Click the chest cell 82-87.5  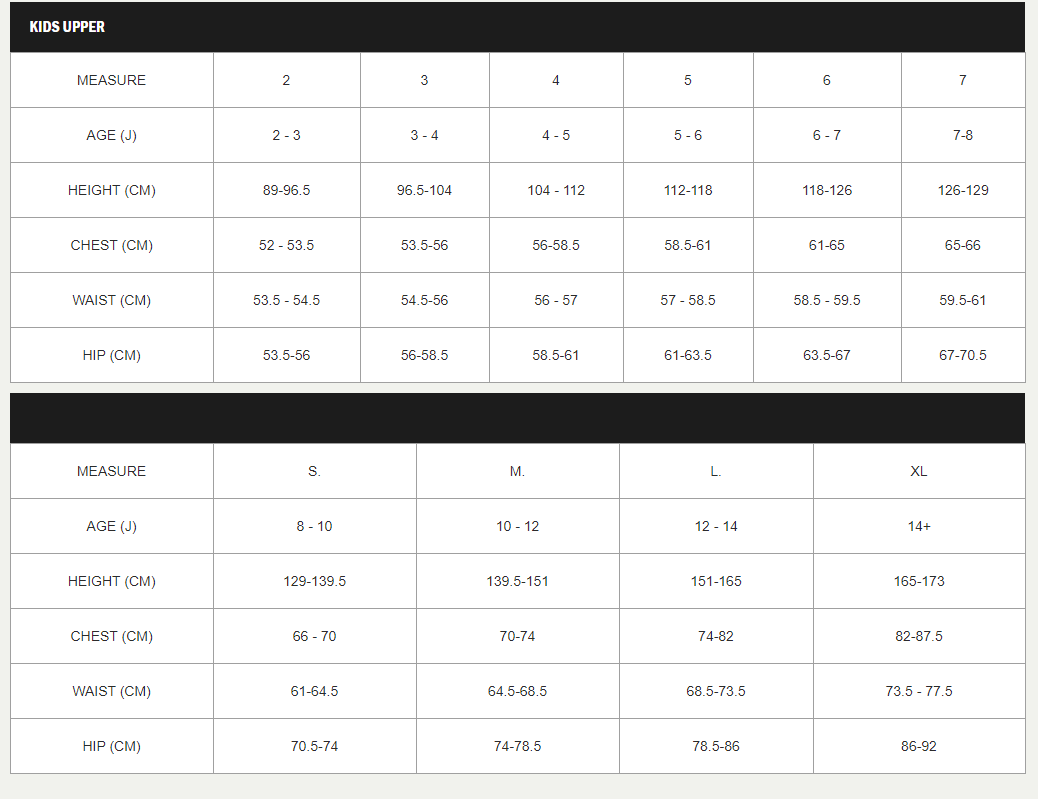[918, 636]
